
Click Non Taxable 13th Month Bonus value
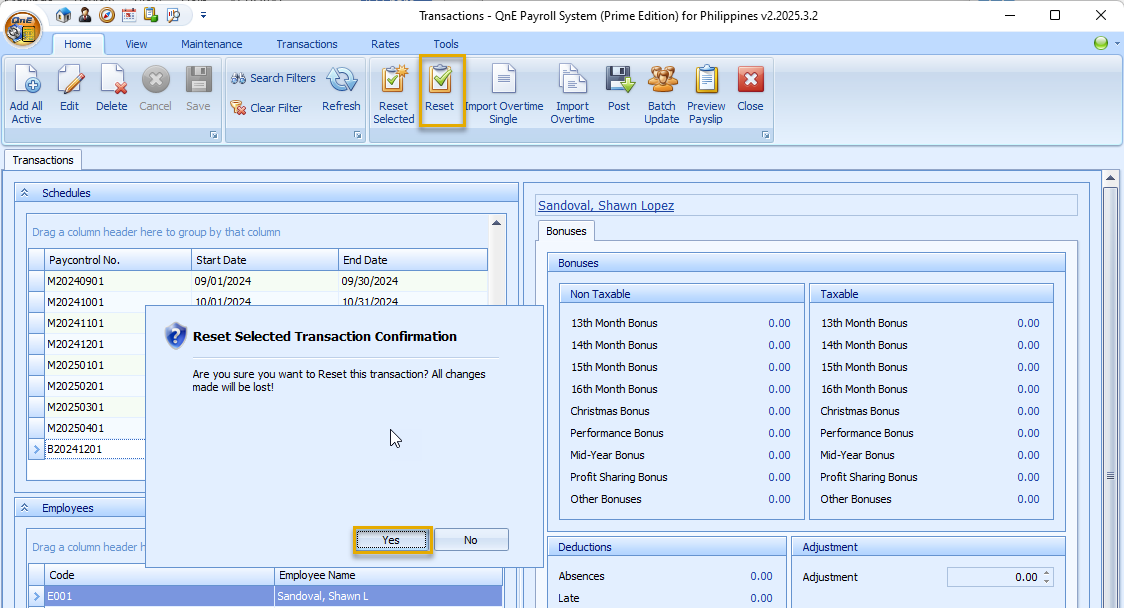(779, 323)
